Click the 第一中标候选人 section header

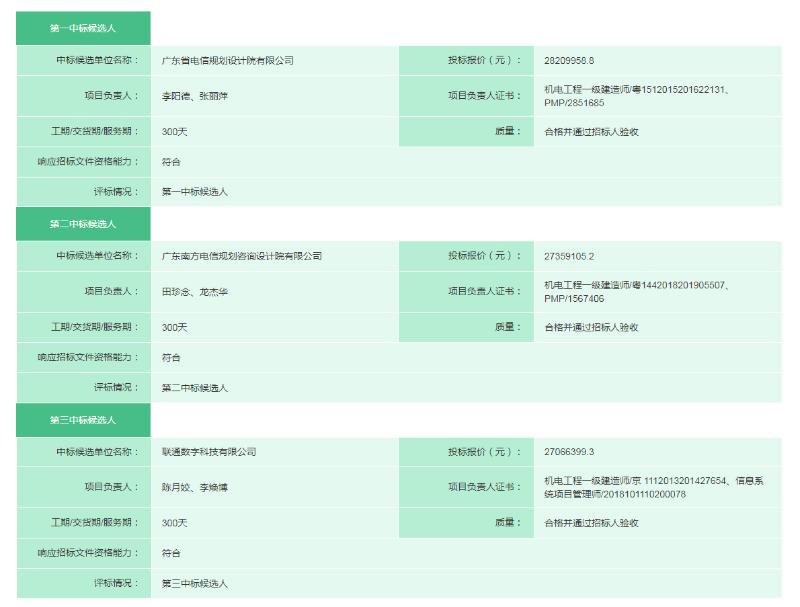(x=83, y=28)
